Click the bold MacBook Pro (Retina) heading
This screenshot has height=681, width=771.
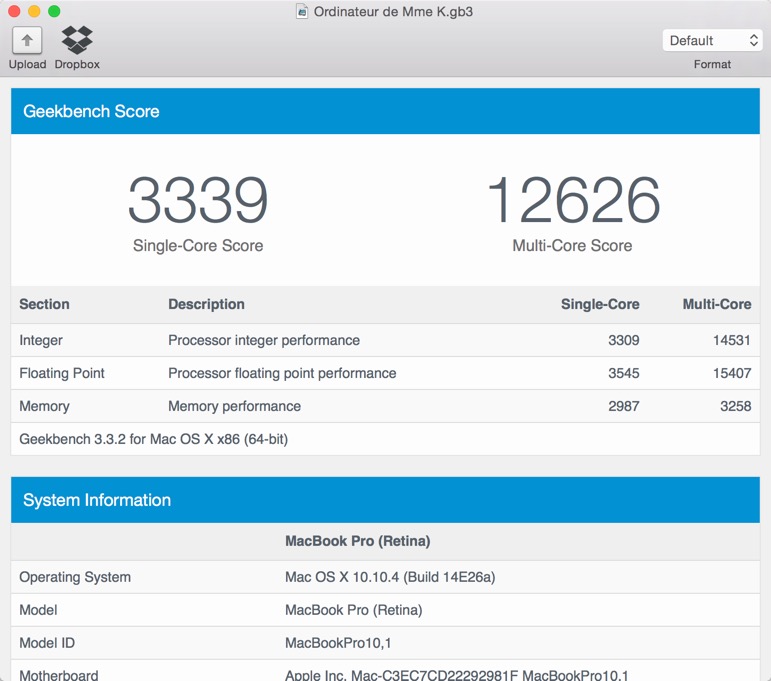pyautogui.click(x=358, y=541)
